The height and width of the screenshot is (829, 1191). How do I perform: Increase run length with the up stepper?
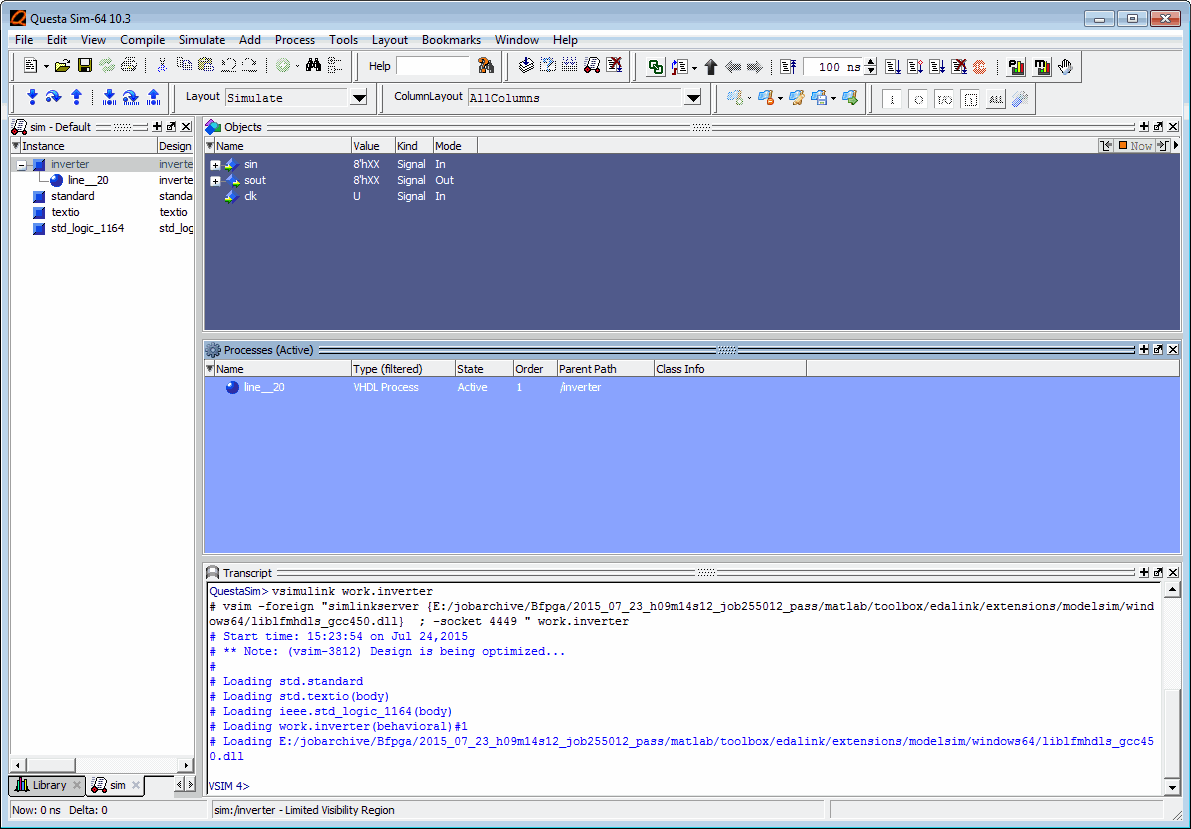(x=870, y=62)
